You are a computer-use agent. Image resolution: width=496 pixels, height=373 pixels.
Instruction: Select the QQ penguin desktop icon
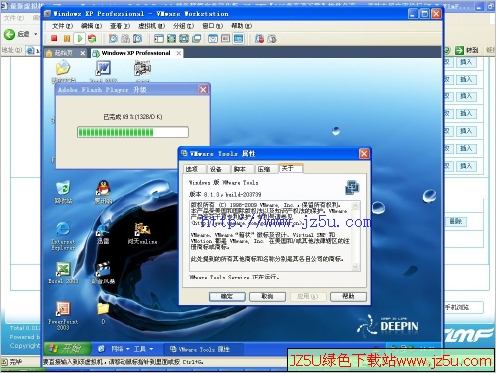click(x=103, y=192)
